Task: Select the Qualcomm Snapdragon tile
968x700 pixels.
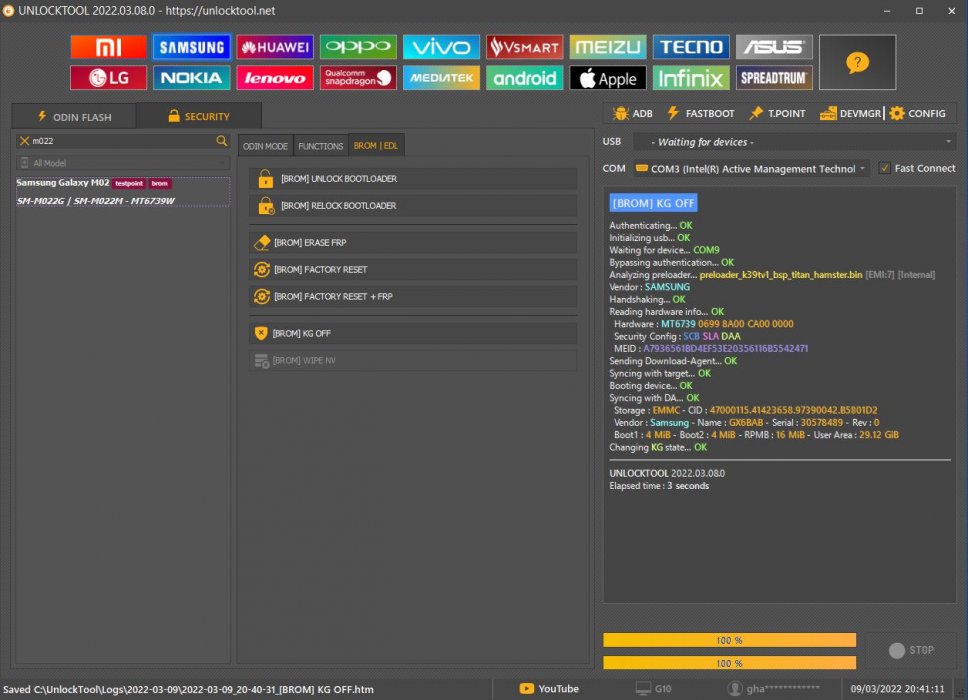Action: pyautogui.click(x=358, y=78)
